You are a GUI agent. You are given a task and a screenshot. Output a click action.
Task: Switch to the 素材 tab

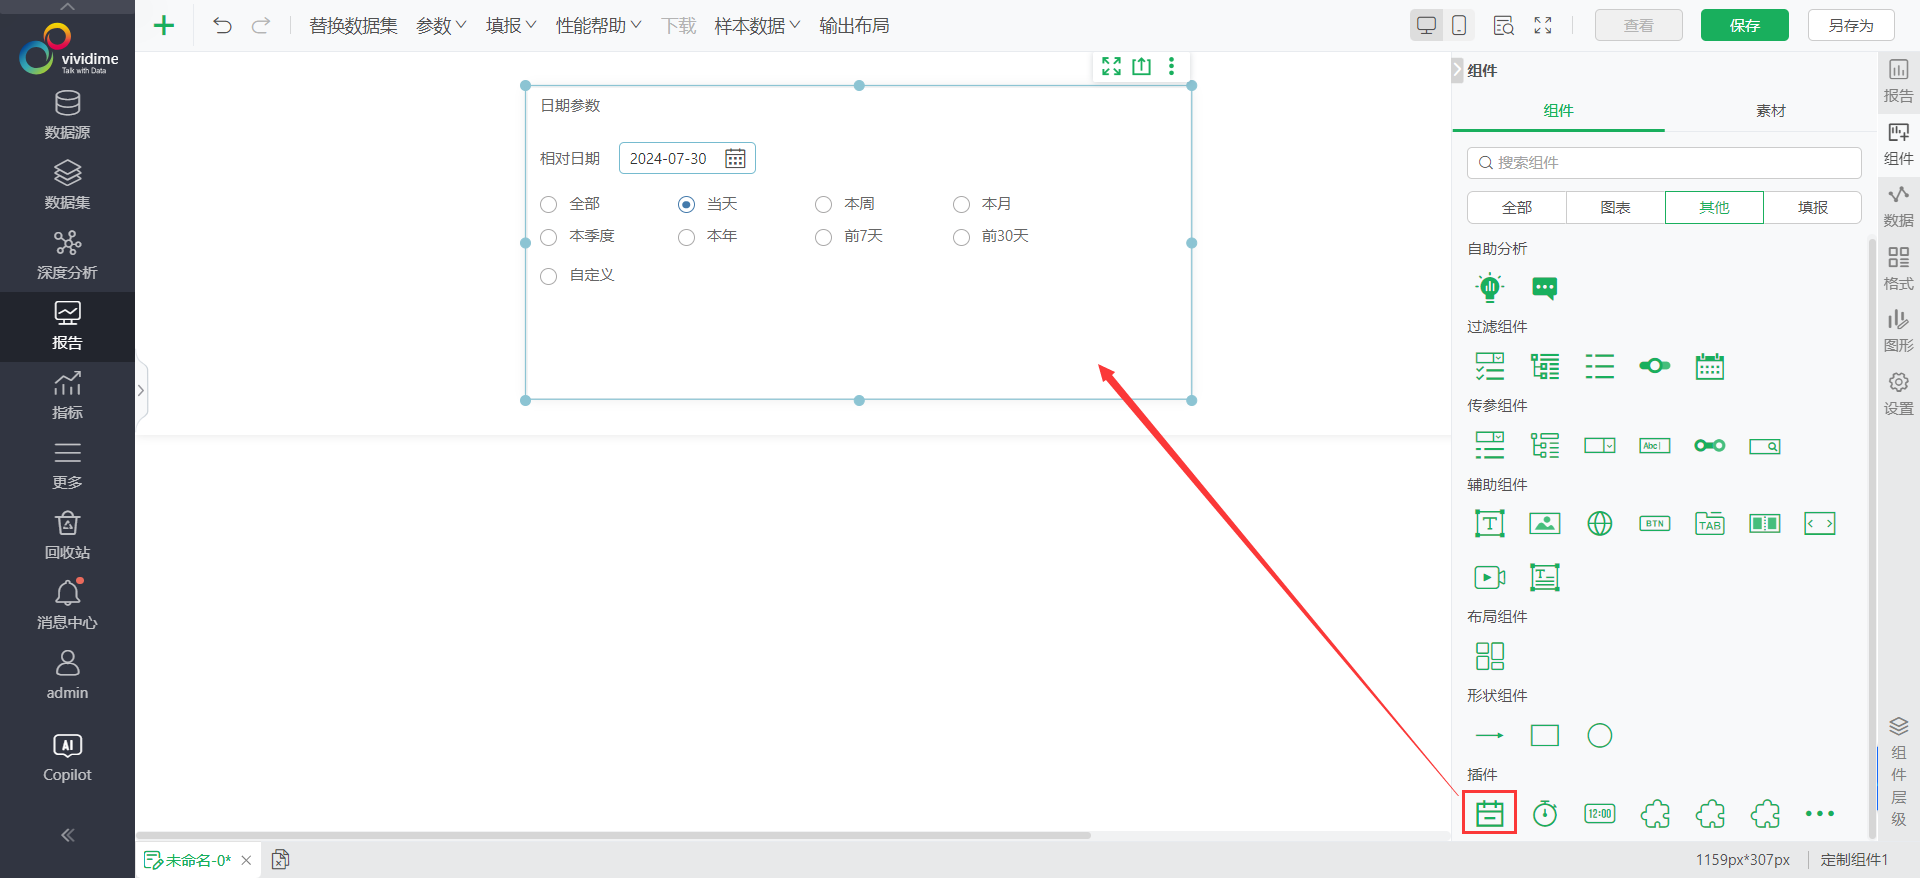point(1770,111)
